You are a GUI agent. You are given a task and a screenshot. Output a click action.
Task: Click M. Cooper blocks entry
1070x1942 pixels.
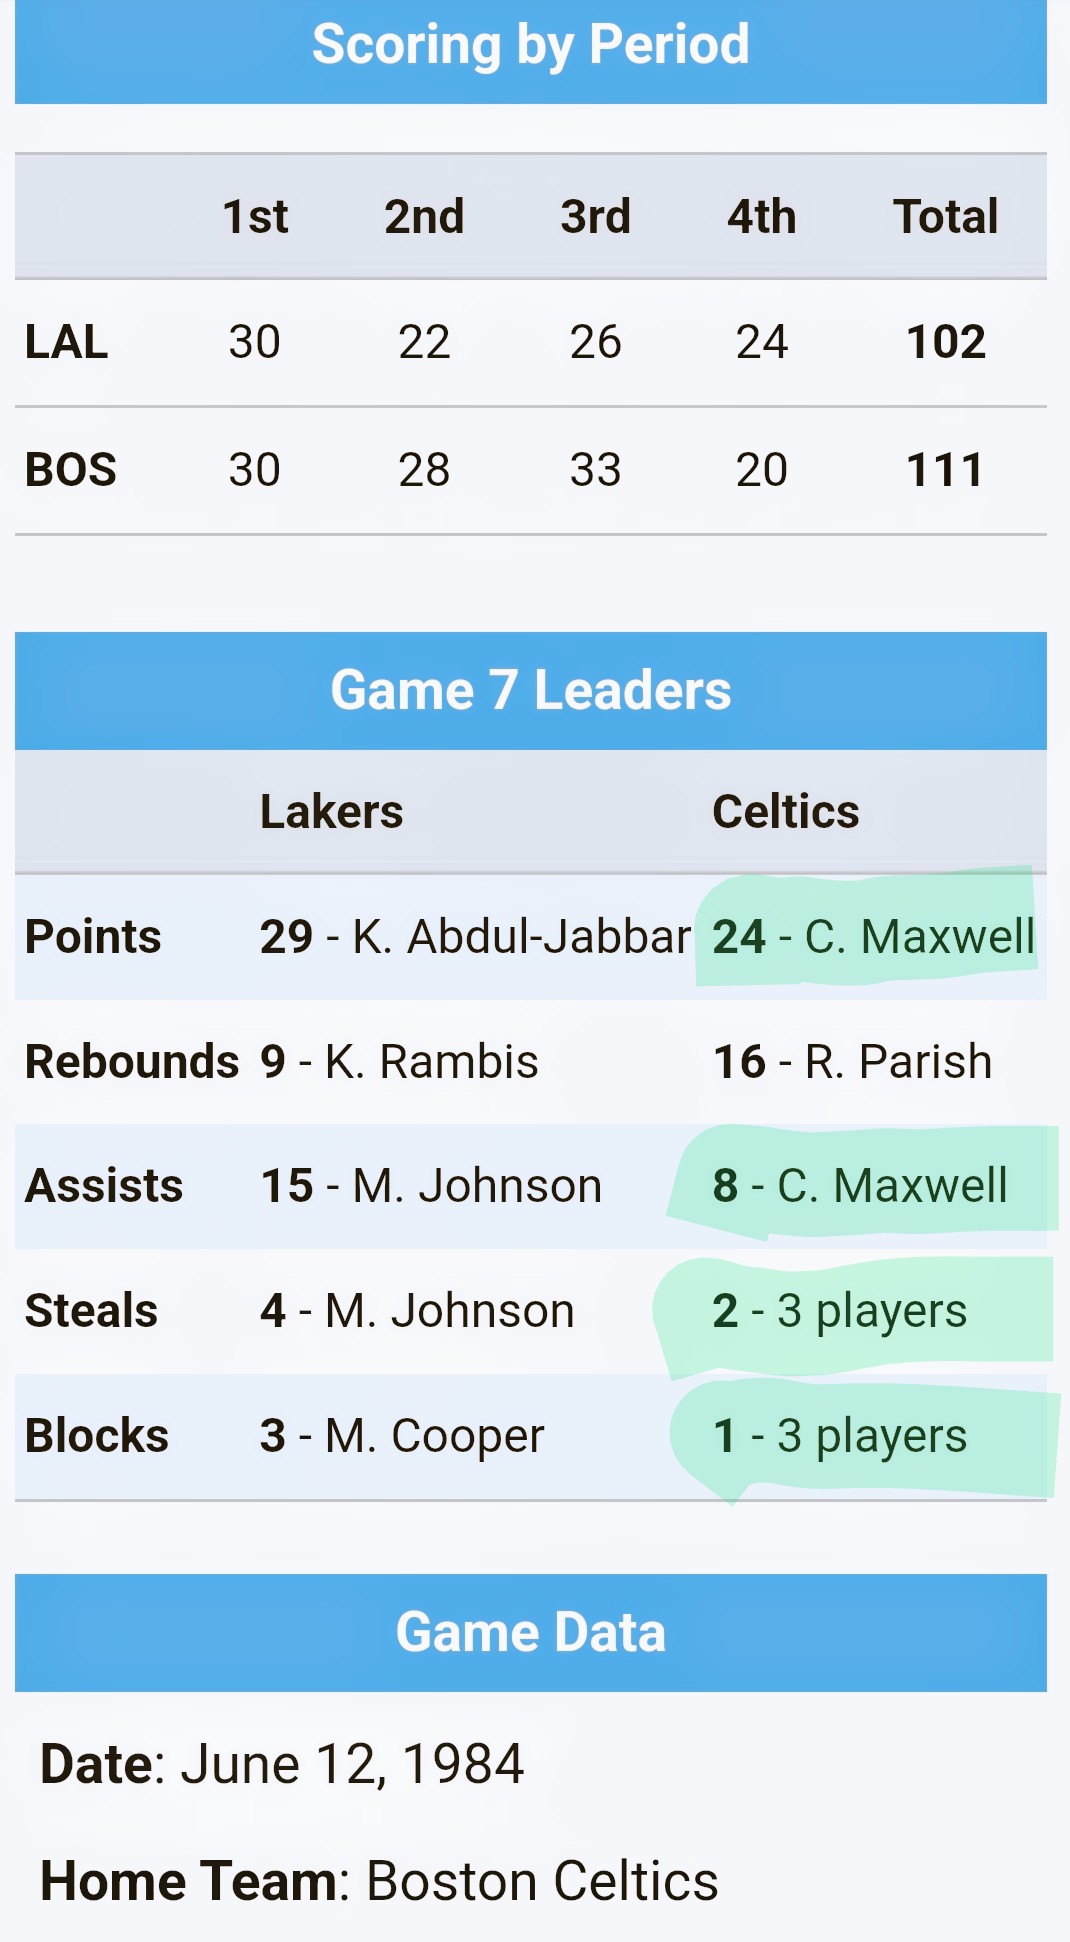402,1436
